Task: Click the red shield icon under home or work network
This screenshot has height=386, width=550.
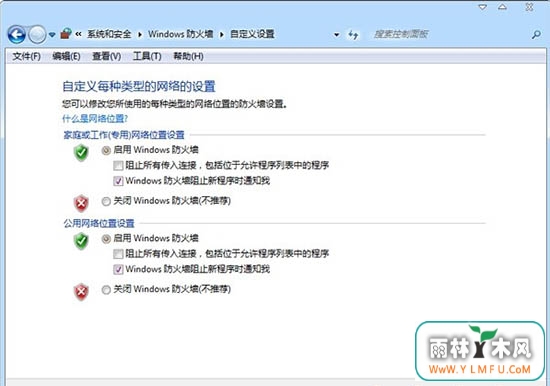Action: 81,203
